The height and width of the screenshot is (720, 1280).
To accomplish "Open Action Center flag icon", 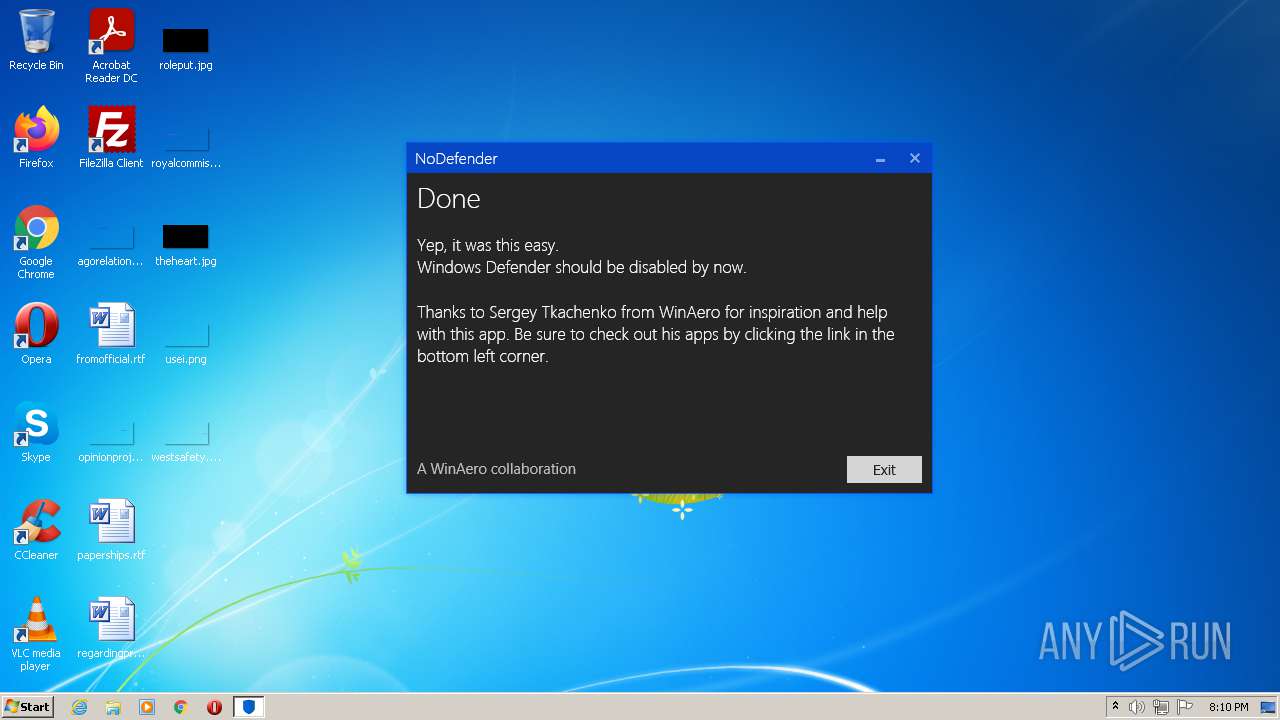I will click(1185, 707).
